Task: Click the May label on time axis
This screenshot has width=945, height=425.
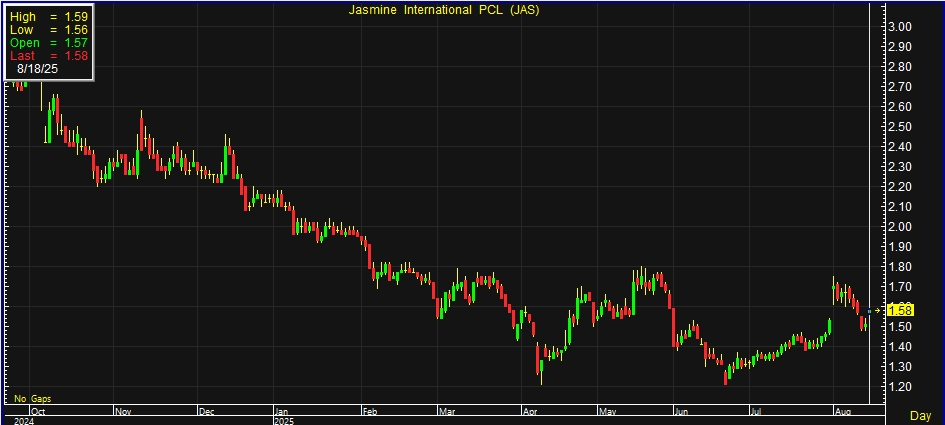Action: [x=607, y=412]
